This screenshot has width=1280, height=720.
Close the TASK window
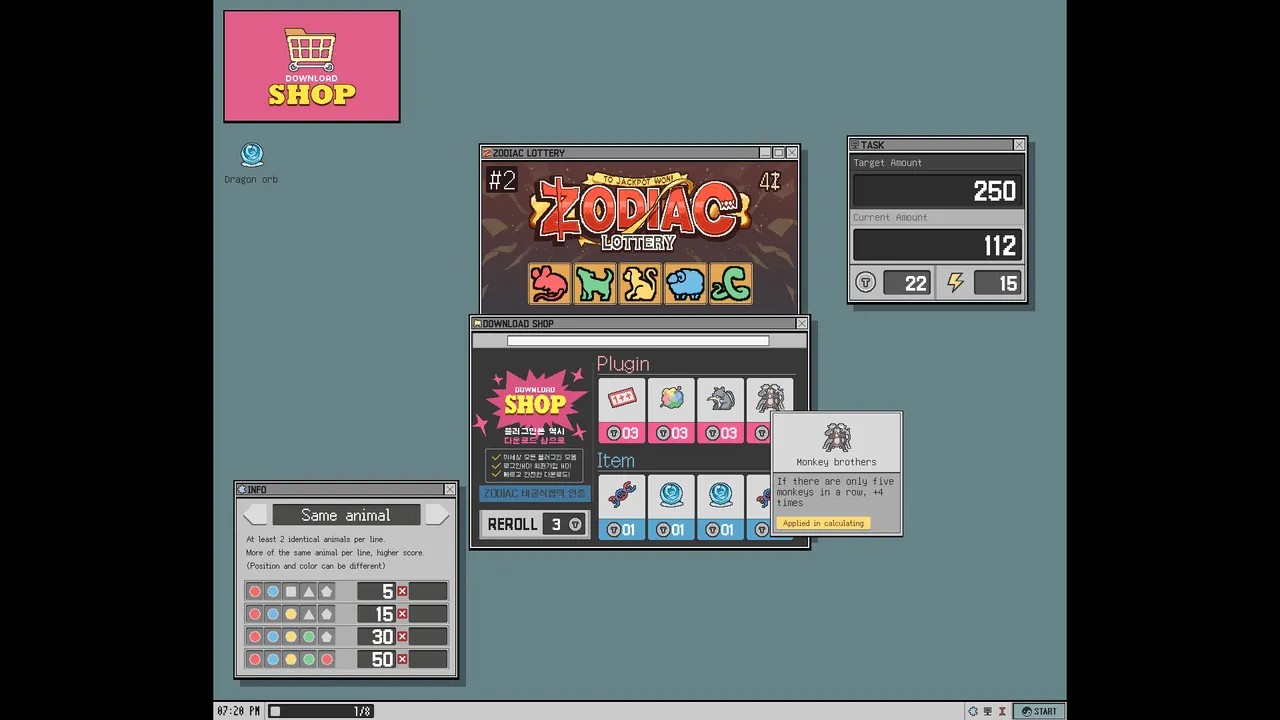pyautogui.click(x=1019, y=145)
